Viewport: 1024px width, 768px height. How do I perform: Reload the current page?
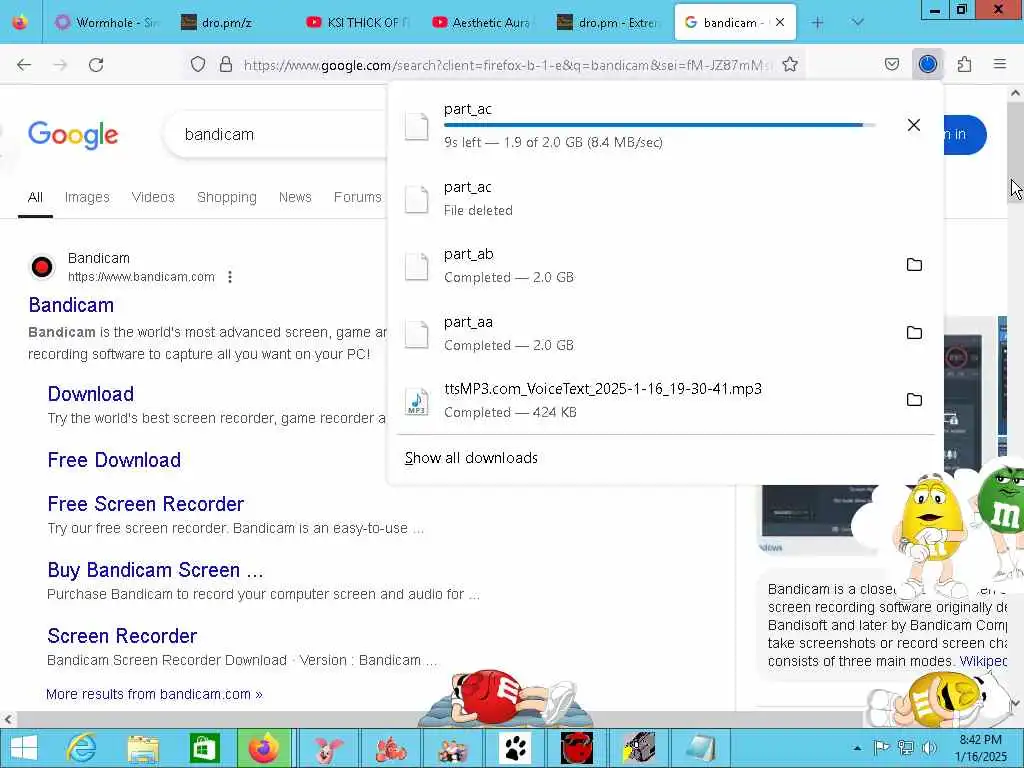coord(96,65)
